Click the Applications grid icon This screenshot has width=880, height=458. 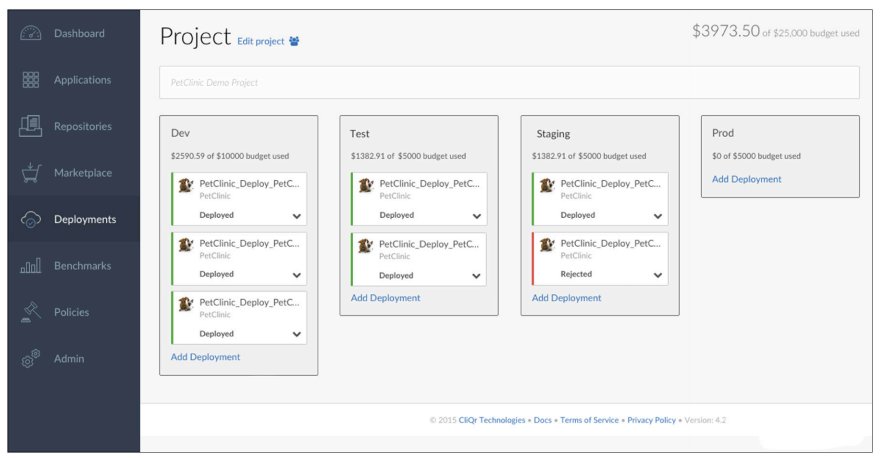coord(31,80)
